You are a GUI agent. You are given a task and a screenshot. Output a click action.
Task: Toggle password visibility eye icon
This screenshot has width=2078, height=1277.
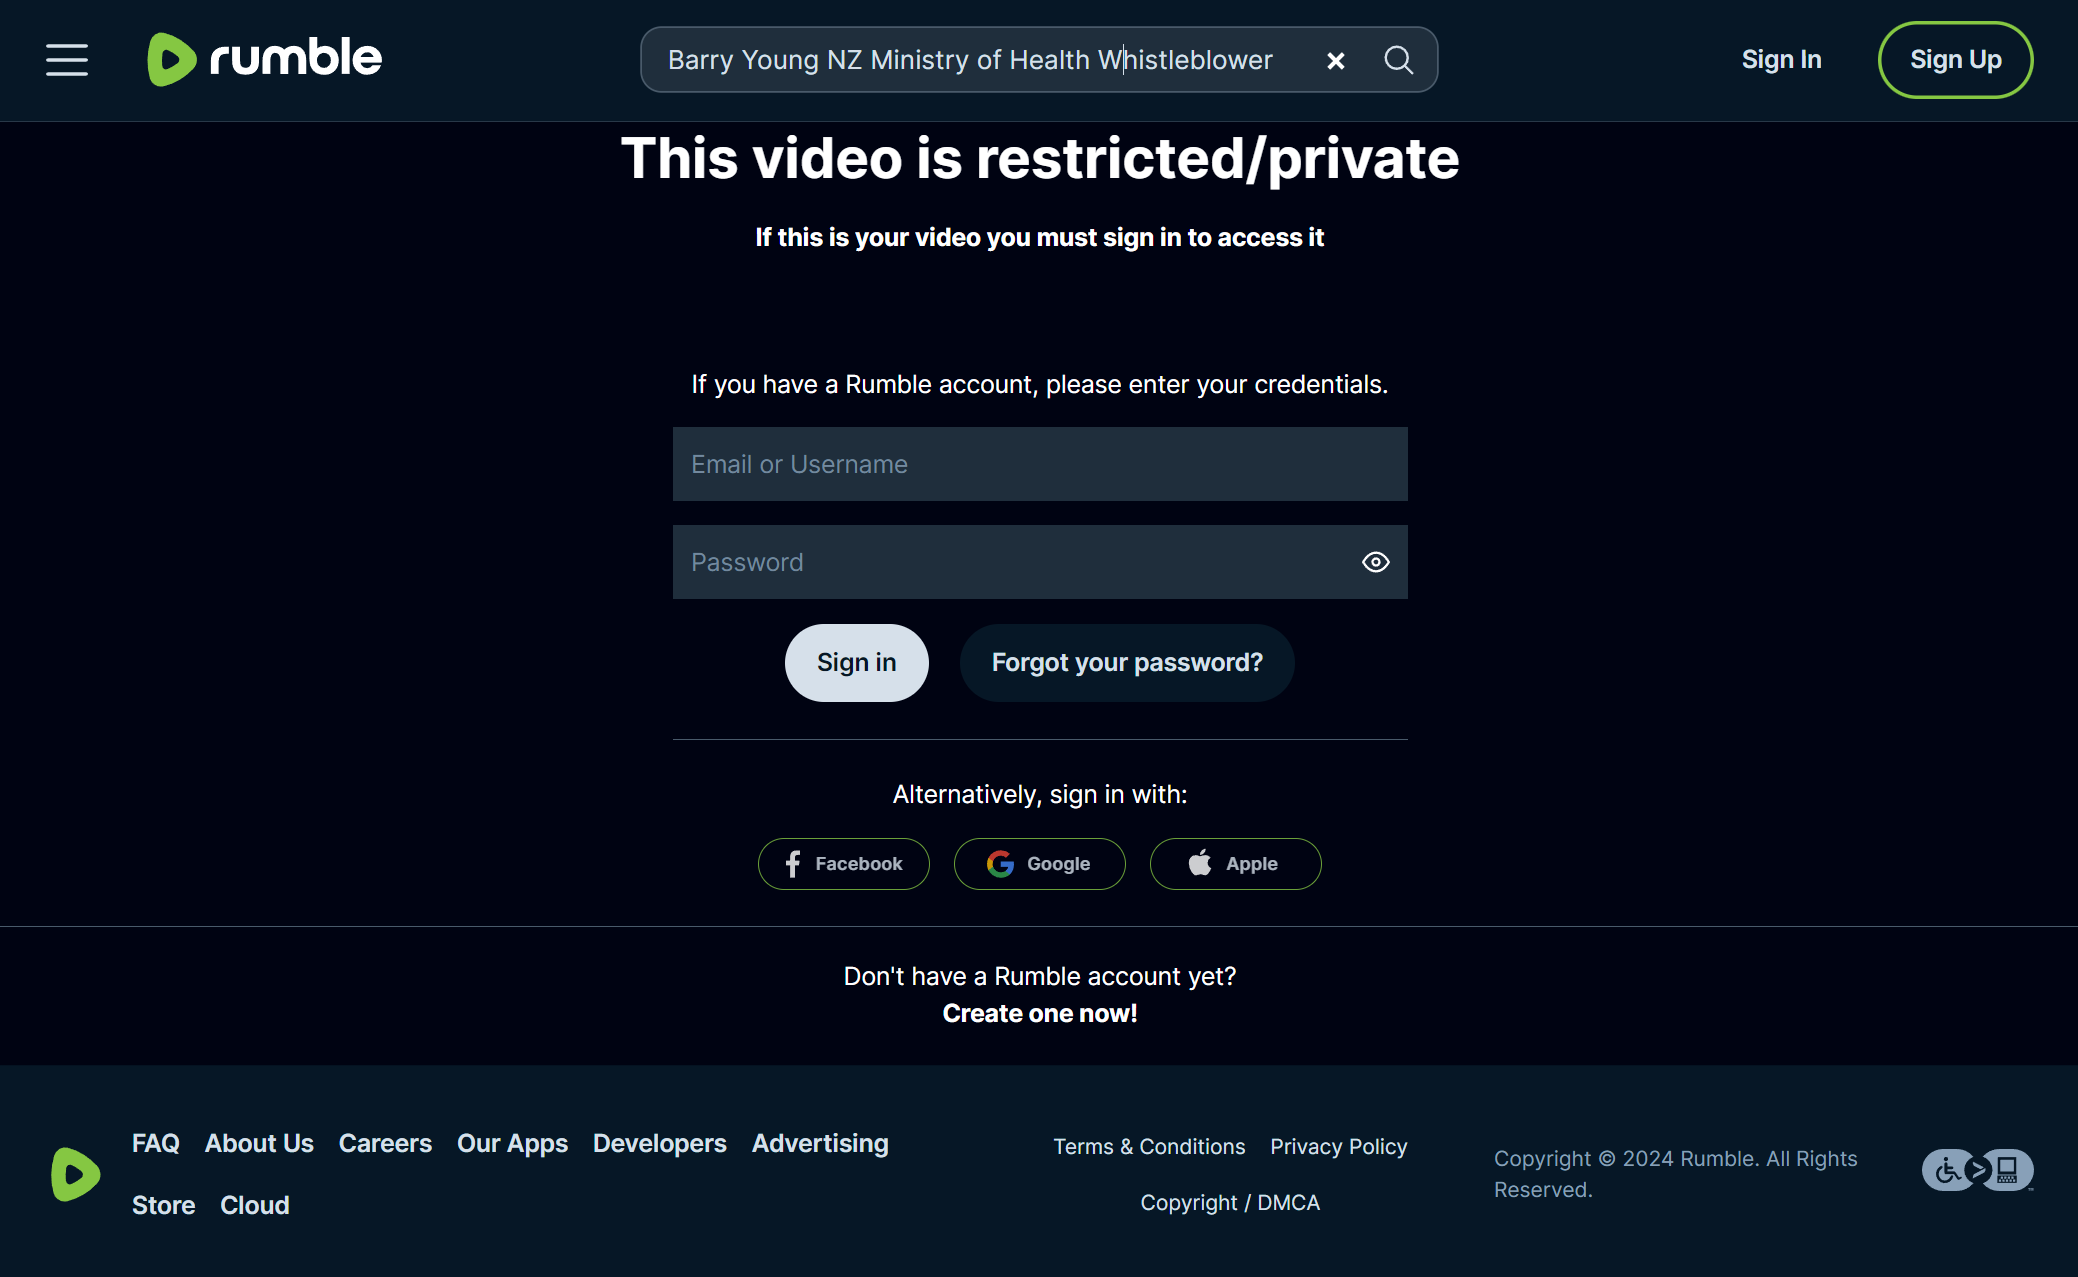(x=1375, y=562)
